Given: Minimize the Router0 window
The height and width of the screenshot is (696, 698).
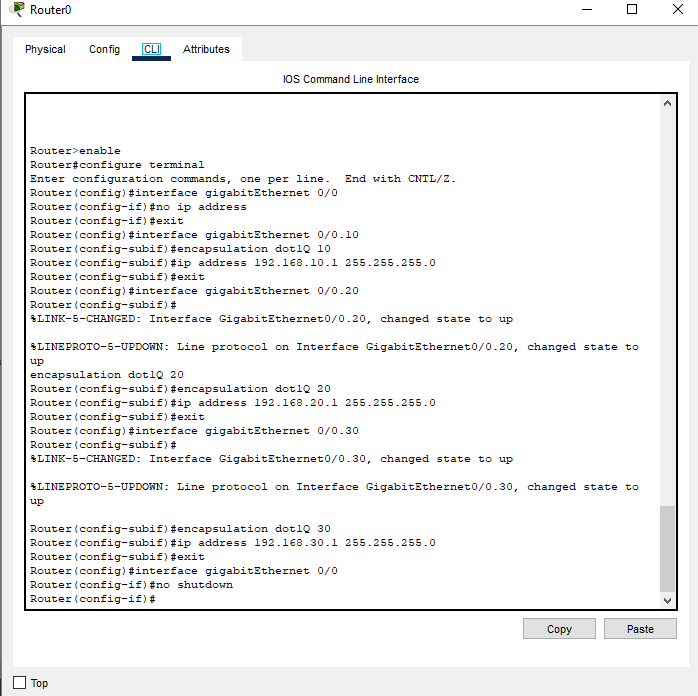Looking at the screenshot, I should [587, 9].
